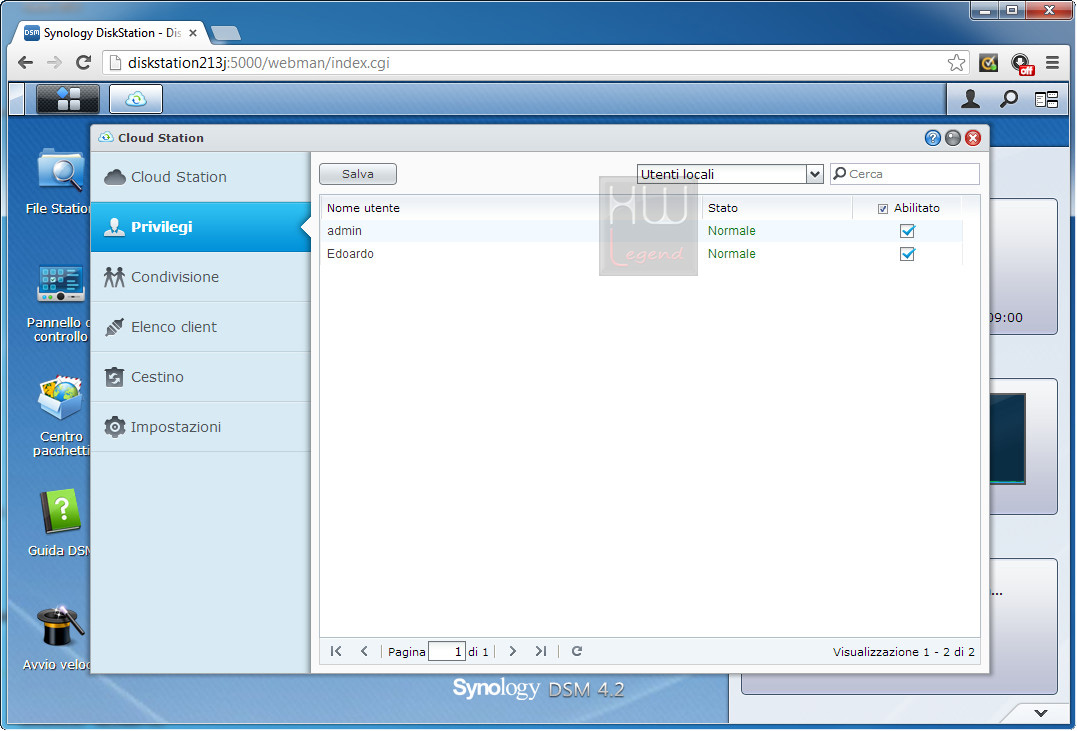1077x731 pixels.
Task: Toggle the DSM widgets panel icon
Action: point(1046,100)
